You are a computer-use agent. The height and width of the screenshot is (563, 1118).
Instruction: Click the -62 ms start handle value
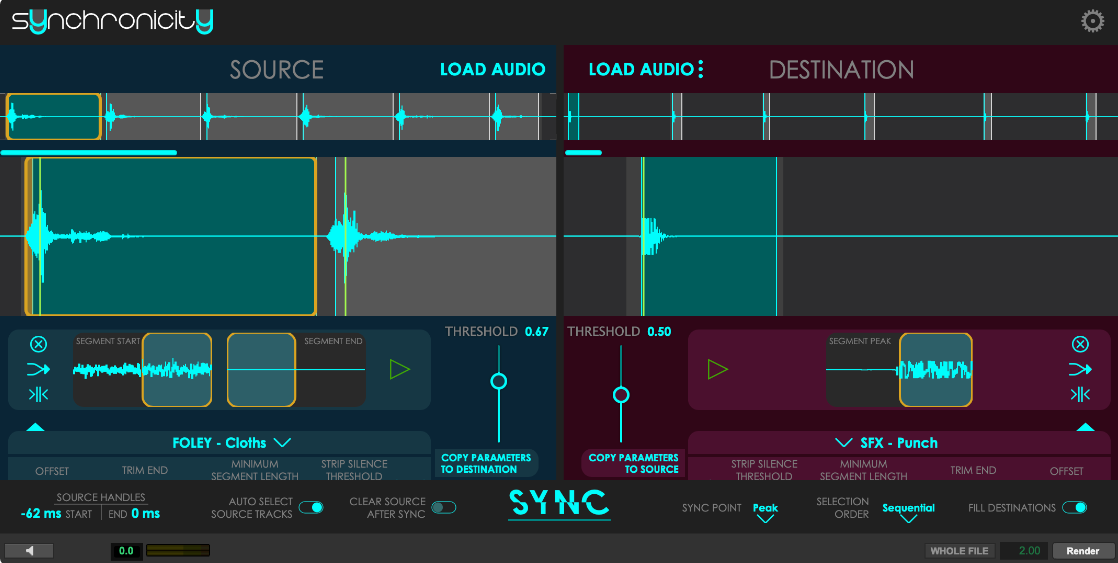point(41,513)
